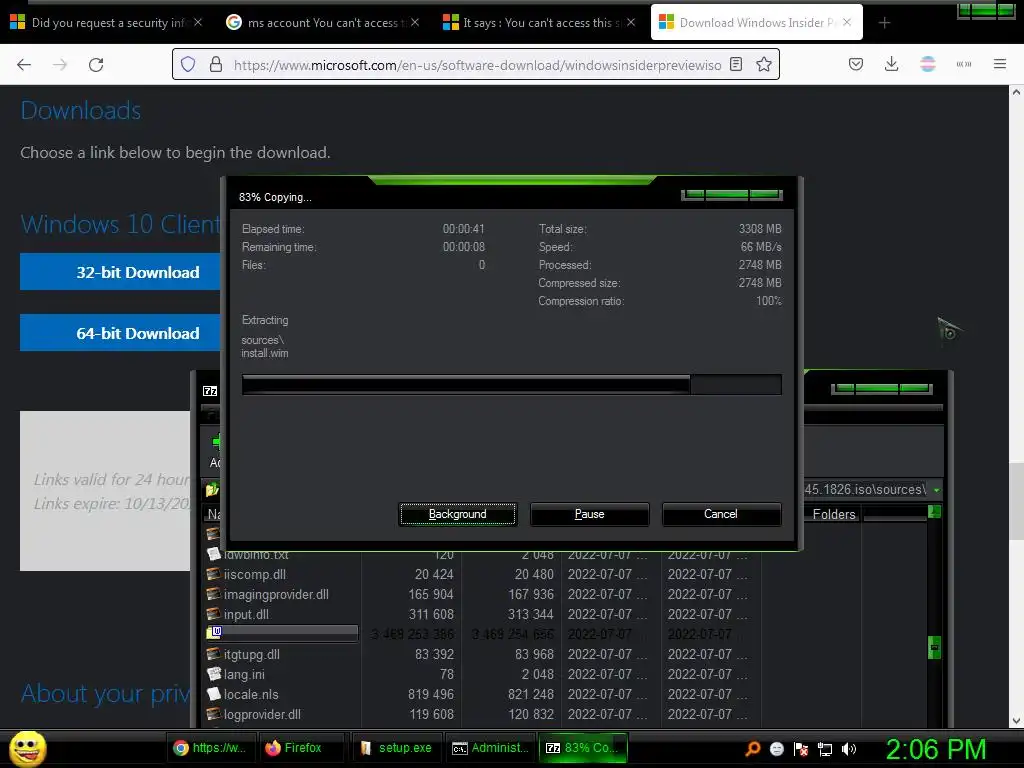Send the extraction to Background
Image resolution: width=1024 pixels, height=768 pixels.
pyautogui.click(x=457, y=514)
